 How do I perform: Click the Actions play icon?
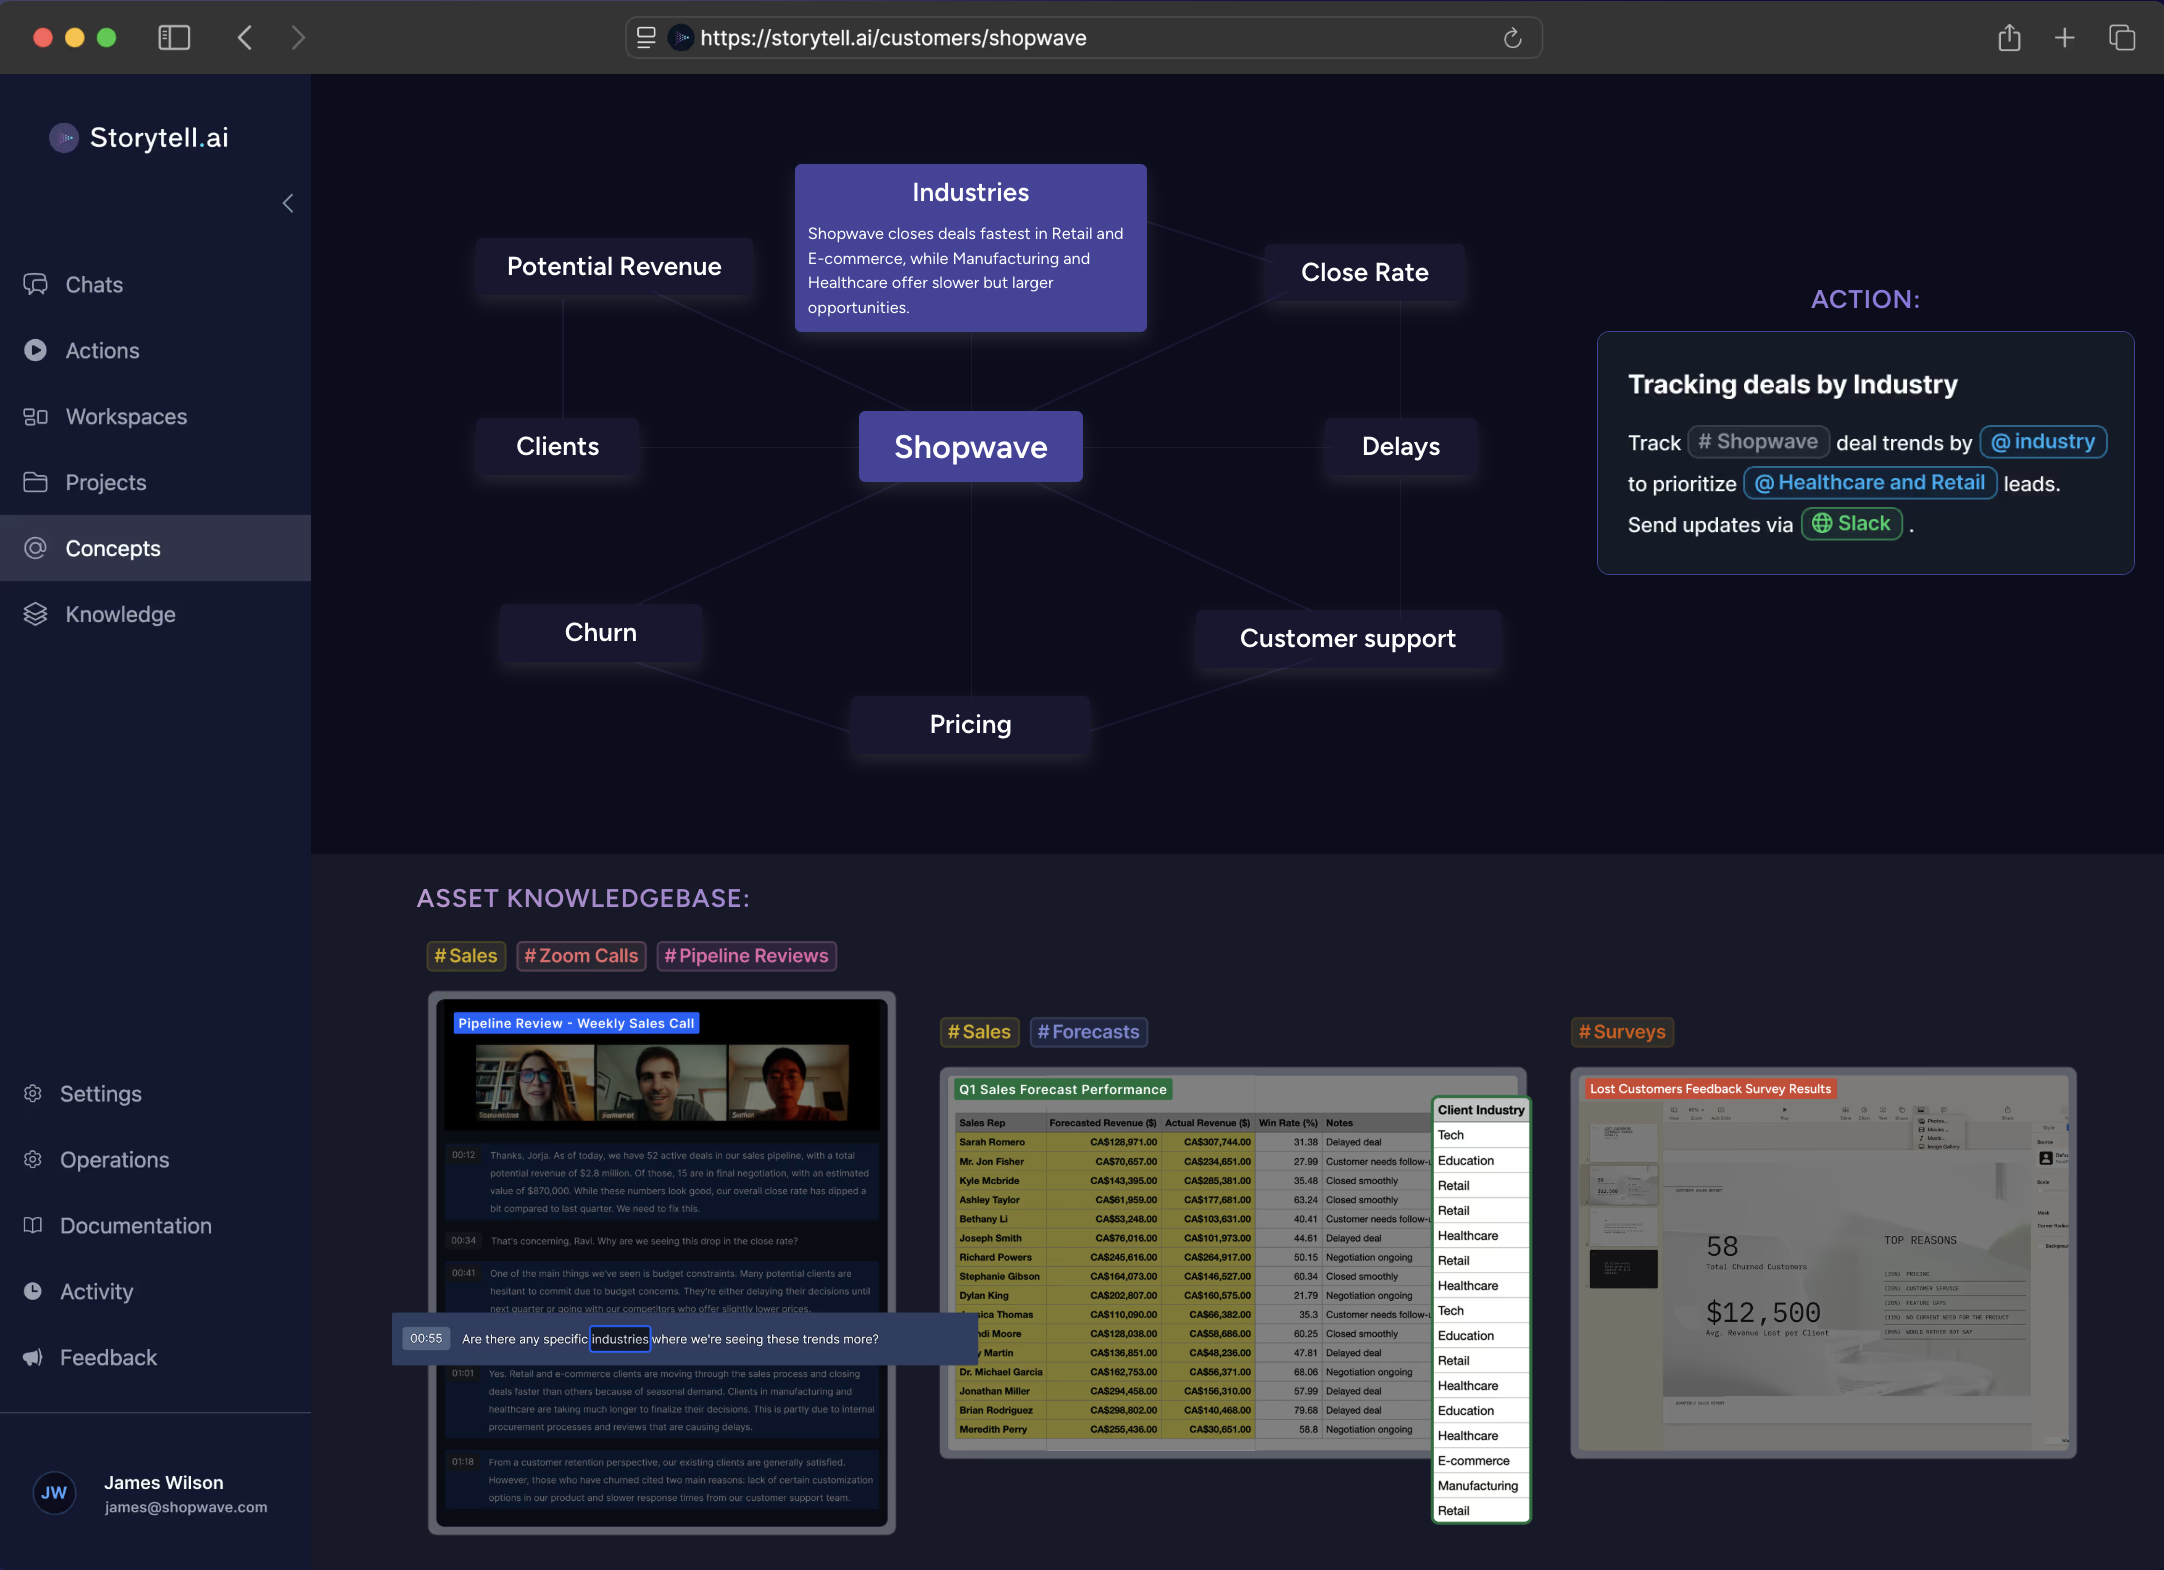[x=36, y=351]
